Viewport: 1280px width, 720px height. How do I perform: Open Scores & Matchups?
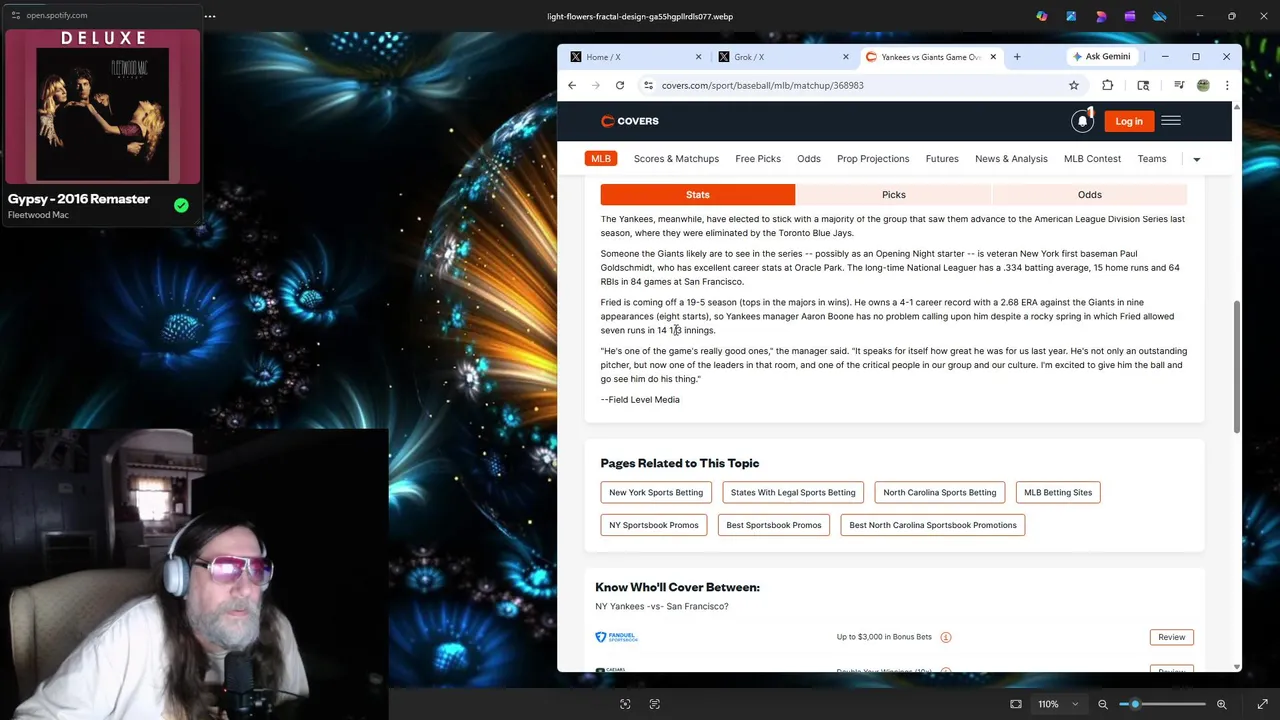(676, 159)
